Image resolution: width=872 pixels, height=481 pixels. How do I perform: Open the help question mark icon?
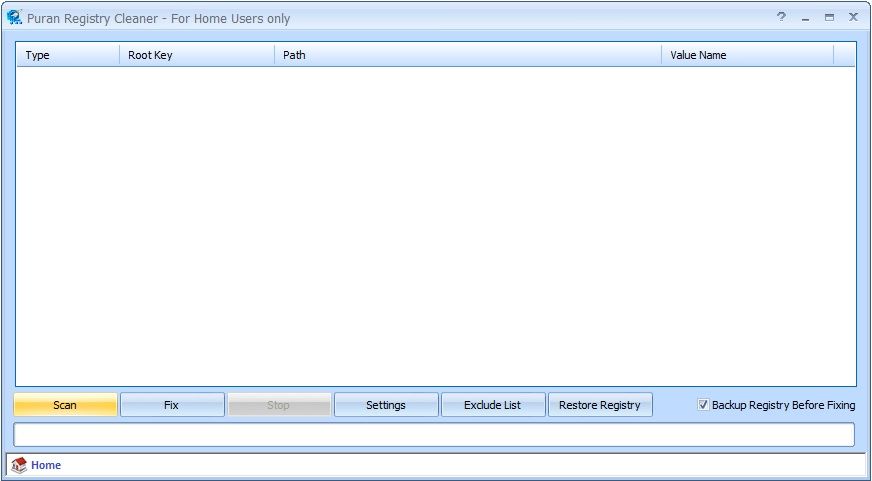(x=781, y=17)
